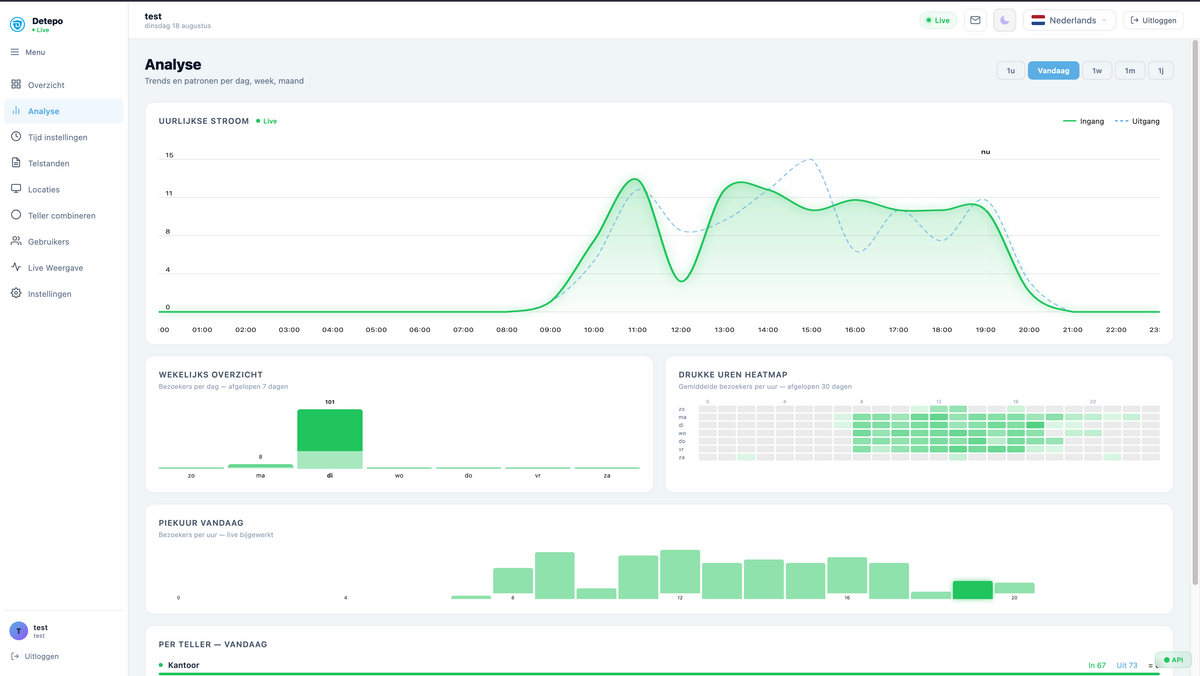The image size is (1200, 676).
Task: Click the 'wo' label in heatmap rows
Action: coord(682,433)
